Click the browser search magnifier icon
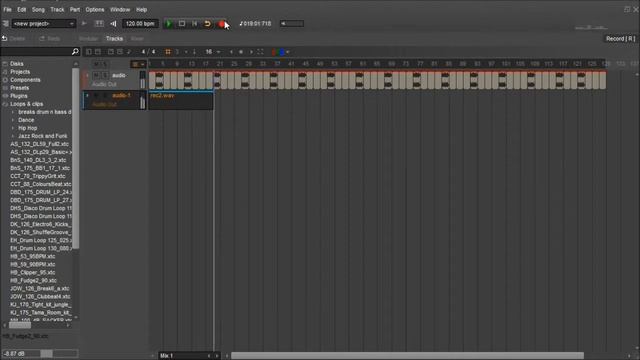Viewport: 640px width, 360px height. 75,51
